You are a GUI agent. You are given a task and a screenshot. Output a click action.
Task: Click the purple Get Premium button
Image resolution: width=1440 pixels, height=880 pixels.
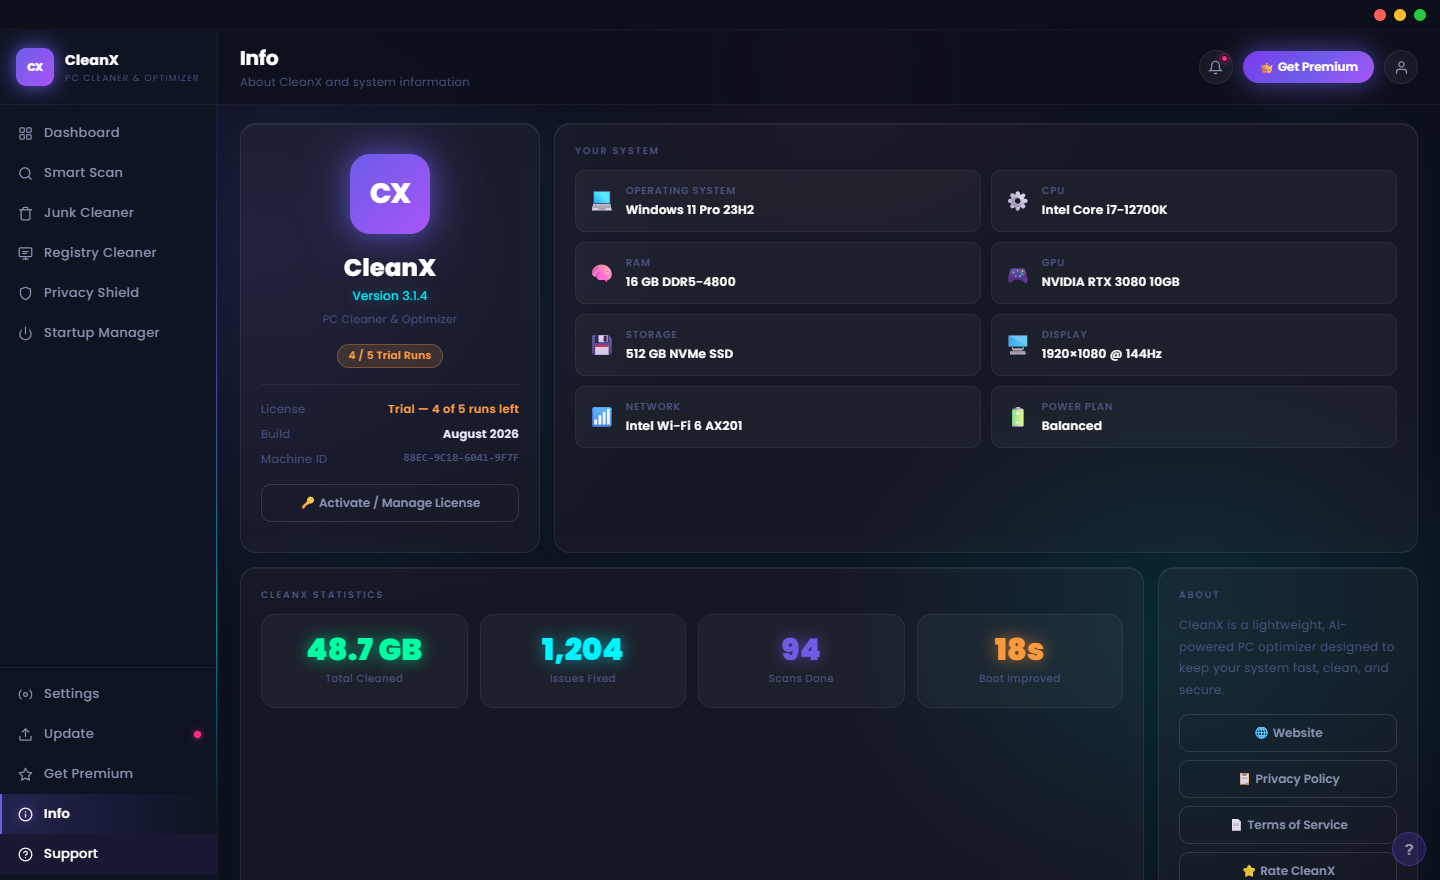[x=1308, y=67]
